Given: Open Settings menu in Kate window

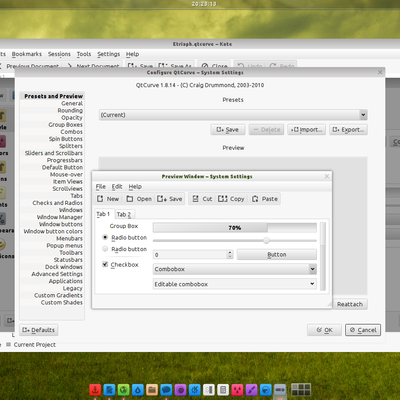Looking at the screenshot, I should tap(108, 54).
